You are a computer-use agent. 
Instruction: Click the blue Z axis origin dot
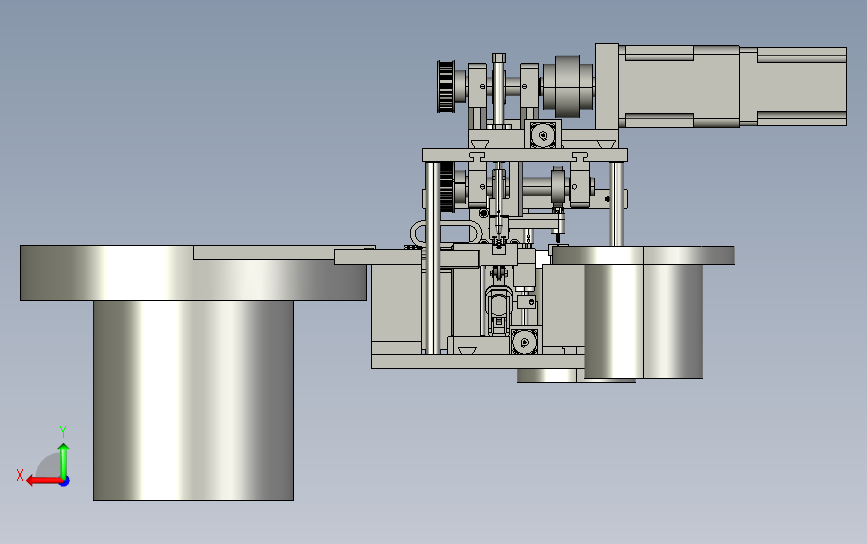point(65,482)
